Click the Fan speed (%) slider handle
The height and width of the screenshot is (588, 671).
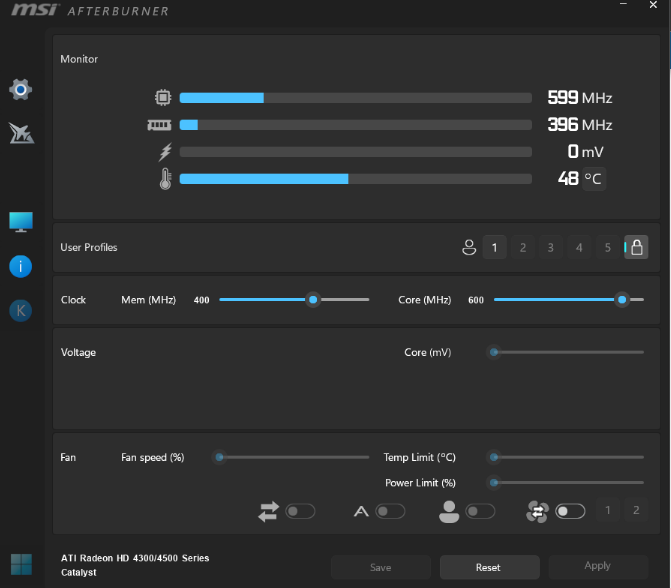pyautogui.click(x=220, y=457)
